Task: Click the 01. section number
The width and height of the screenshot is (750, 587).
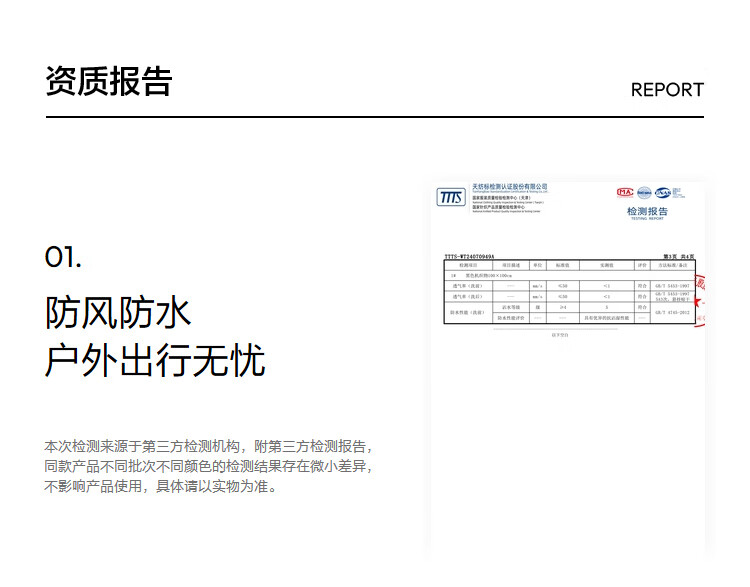Action: (63, 257)
